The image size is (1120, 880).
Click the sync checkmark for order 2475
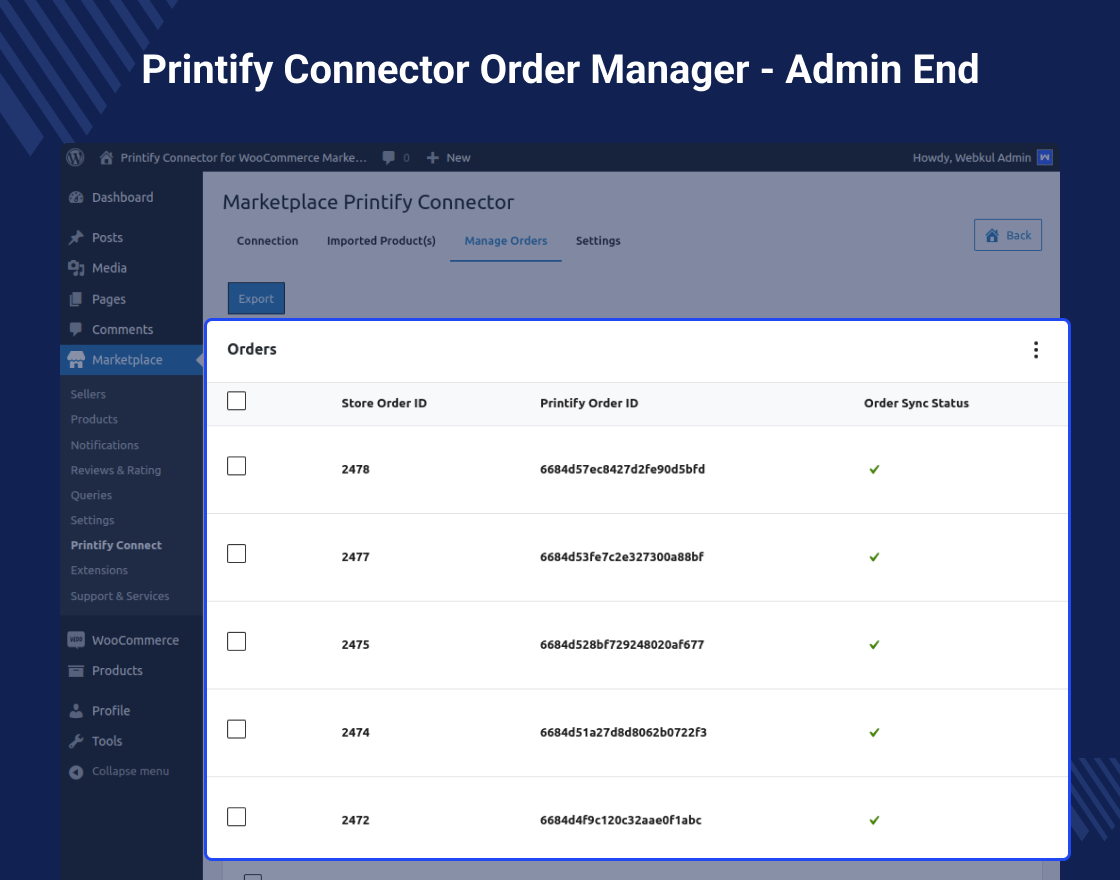point(874,645)
